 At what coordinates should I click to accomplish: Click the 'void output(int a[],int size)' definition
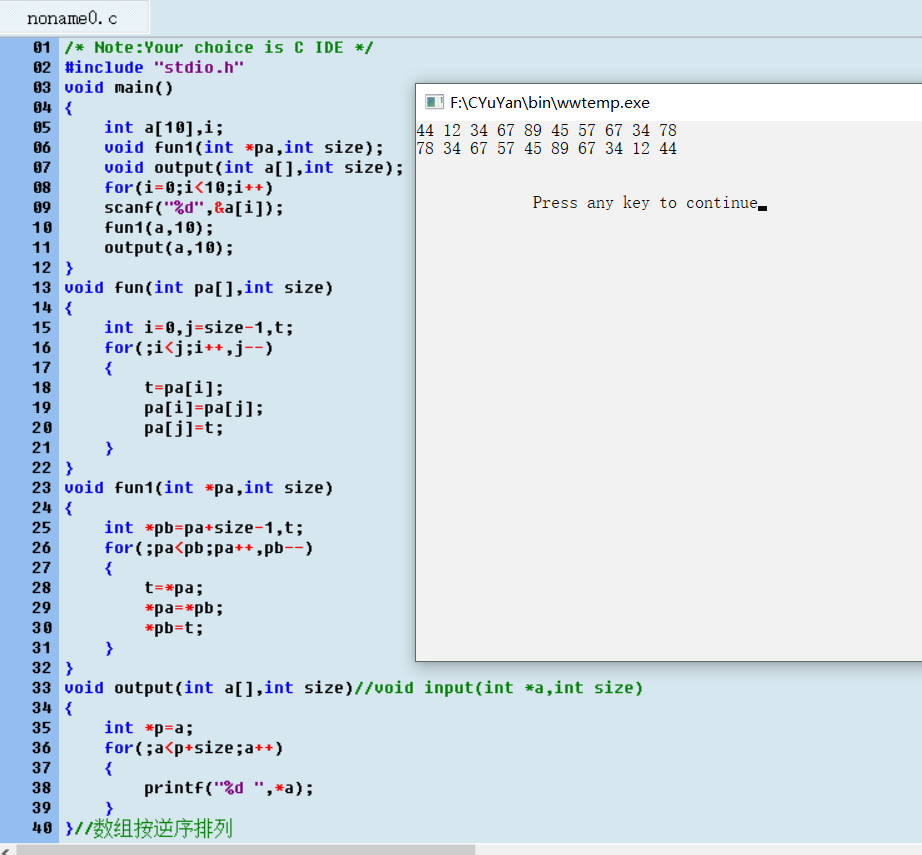tap(209, 687)
